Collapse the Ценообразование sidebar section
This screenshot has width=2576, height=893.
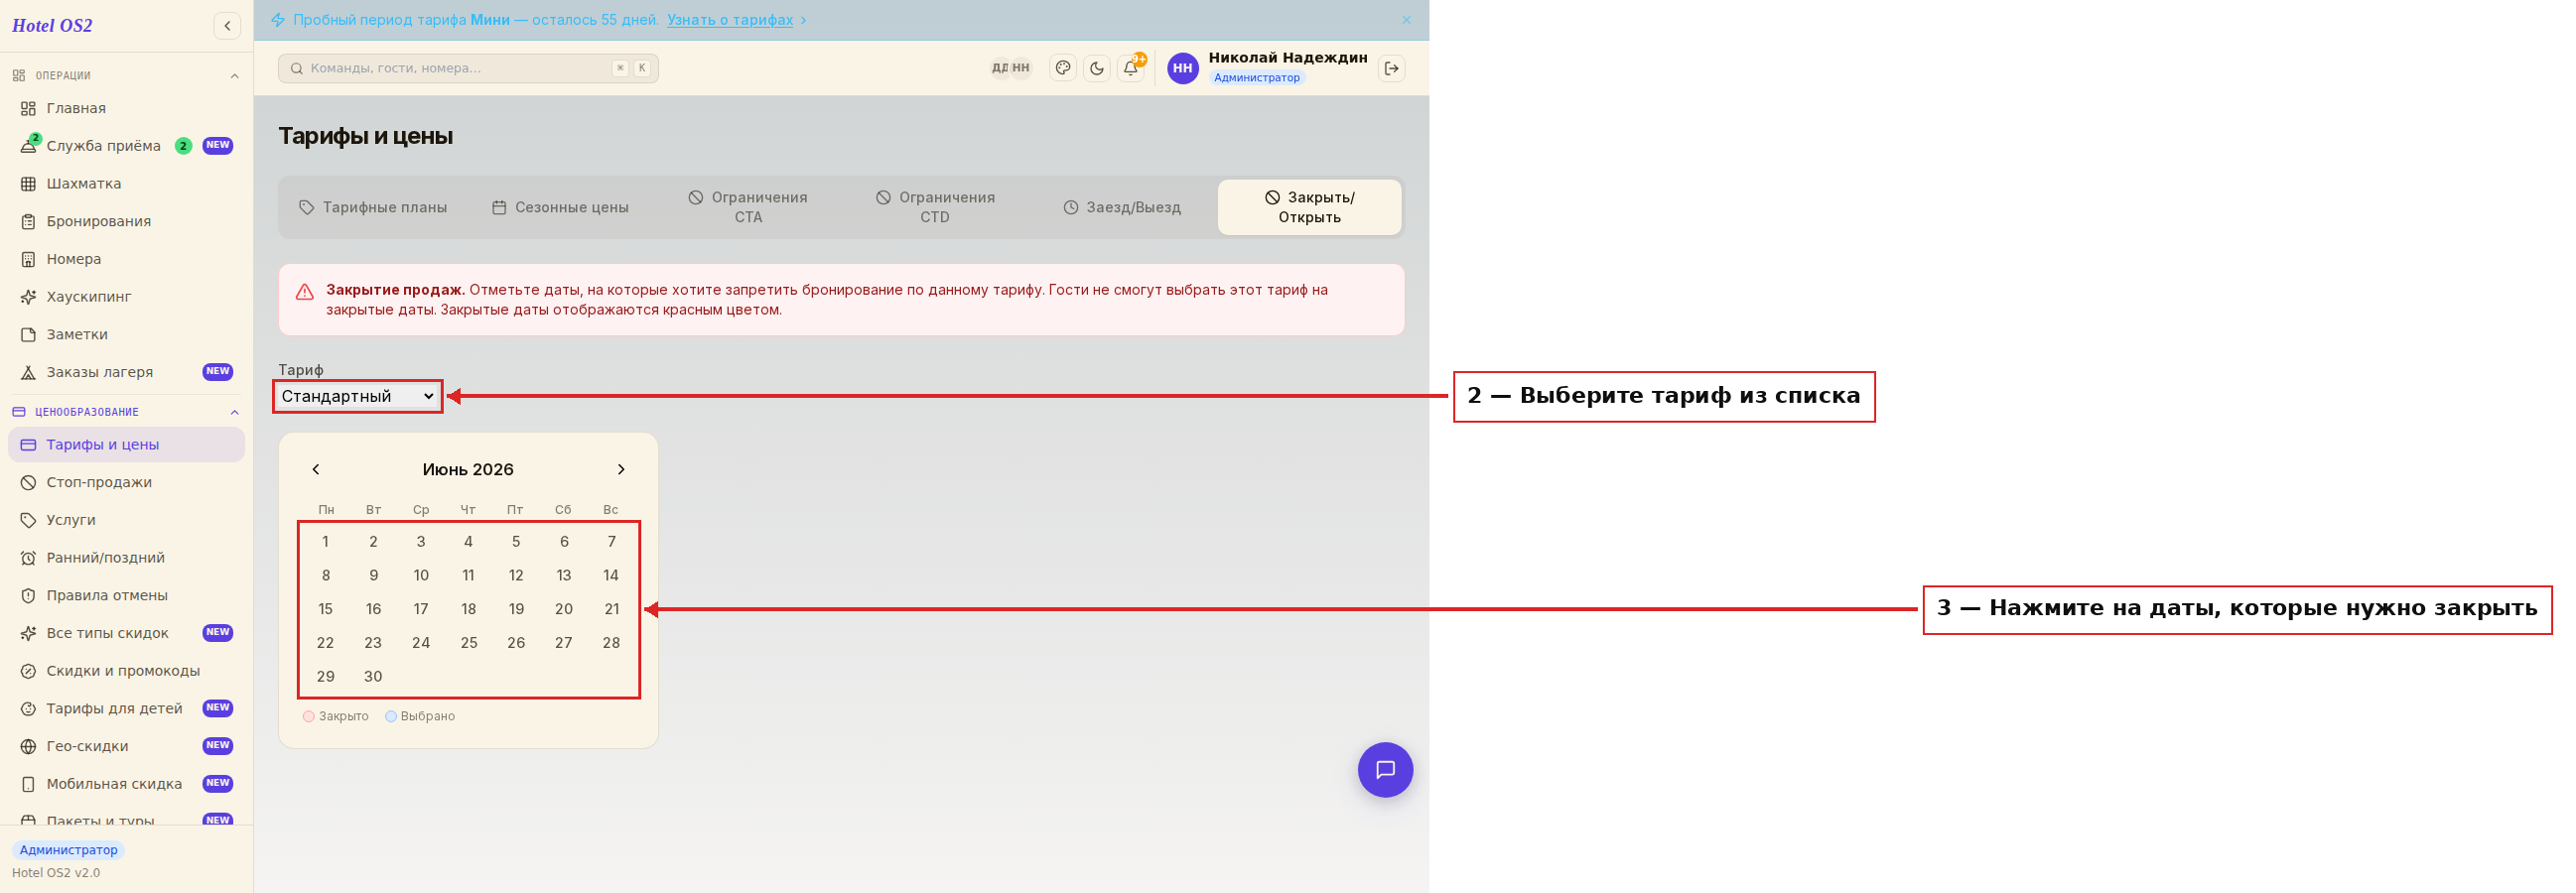tap(235, 412)
